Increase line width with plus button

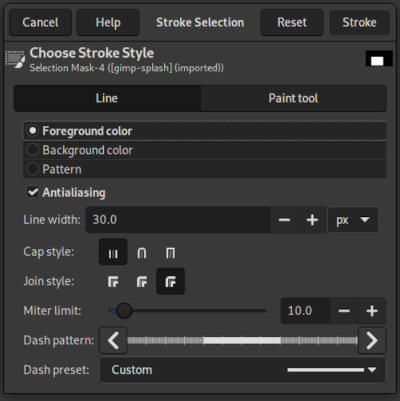312,220
